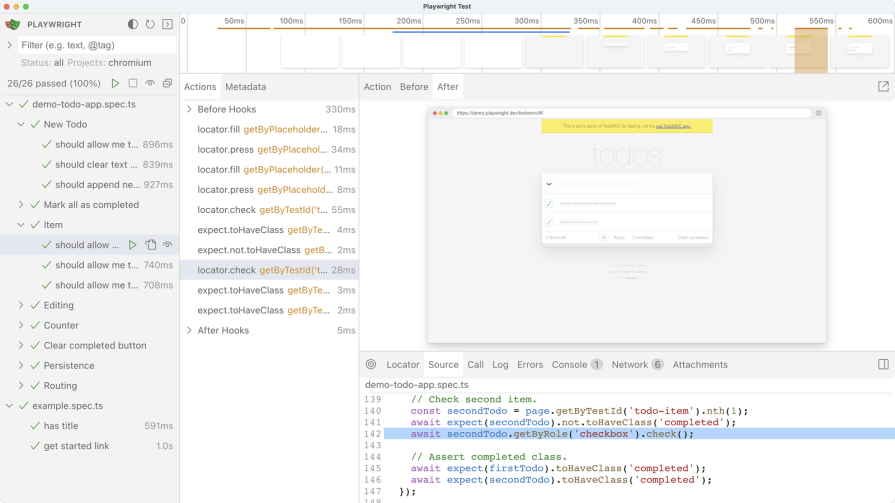The width and height of the screenshot is (895, 503).
Task: Expand the Before Hooks action
Action: point(190,109)
